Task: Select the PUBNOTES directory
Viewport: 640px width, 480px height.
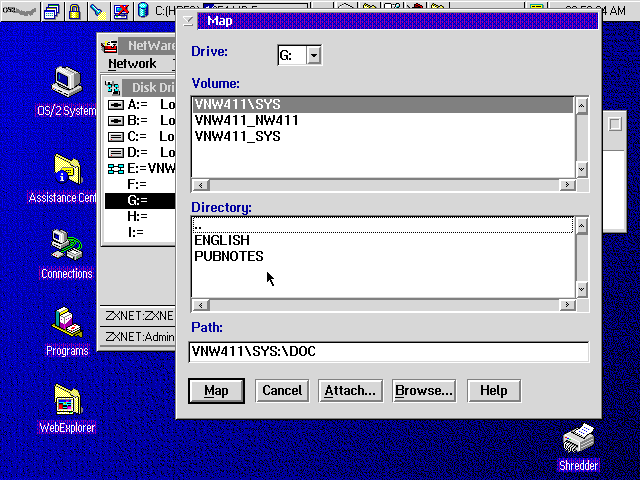Action: (x=383, y=256)
